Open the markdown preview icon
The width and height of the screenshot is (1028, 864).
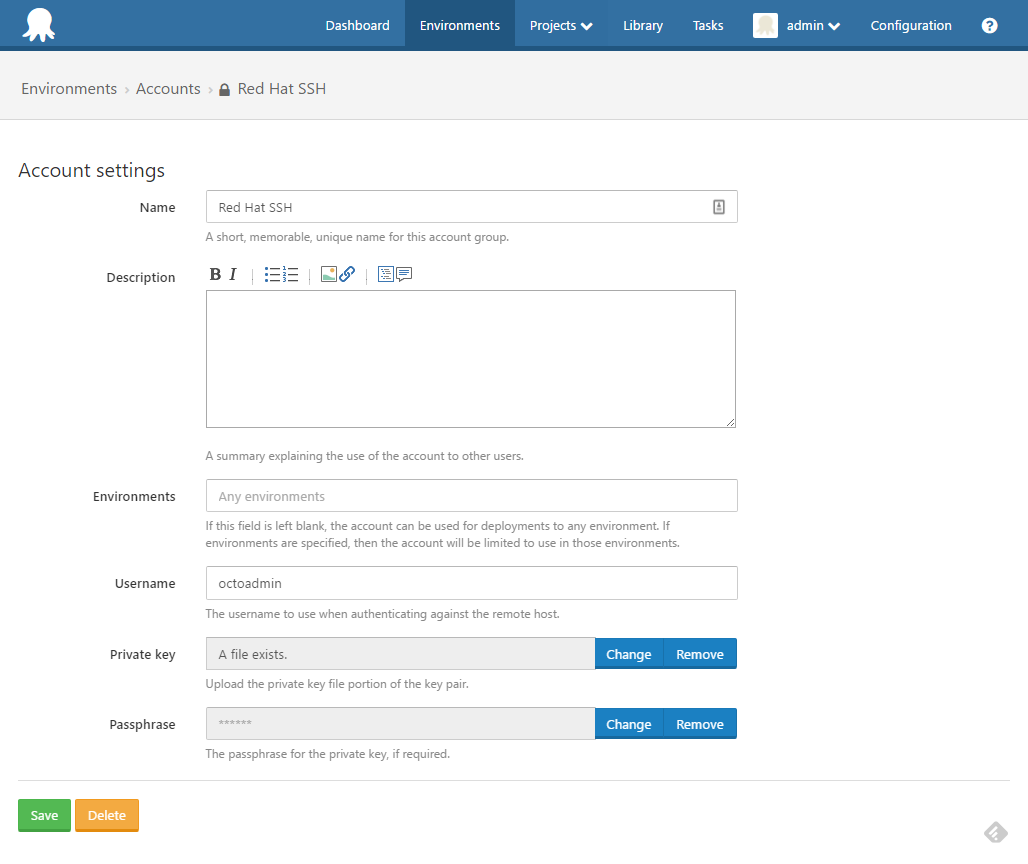pos(385,274)
